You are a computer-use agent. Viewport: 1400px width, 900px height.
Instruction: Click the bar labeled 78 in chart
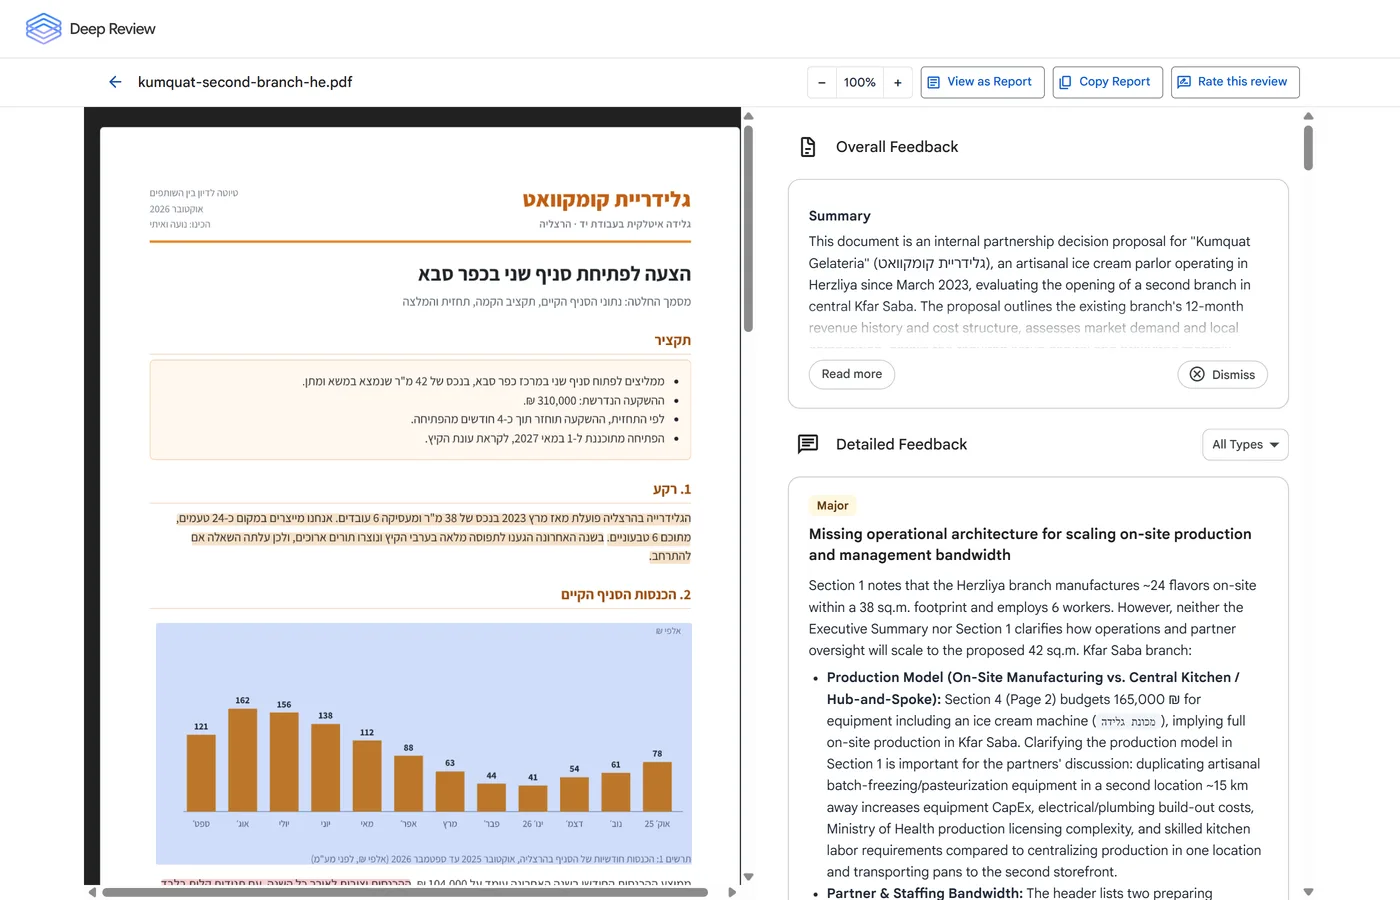[657, 786]
